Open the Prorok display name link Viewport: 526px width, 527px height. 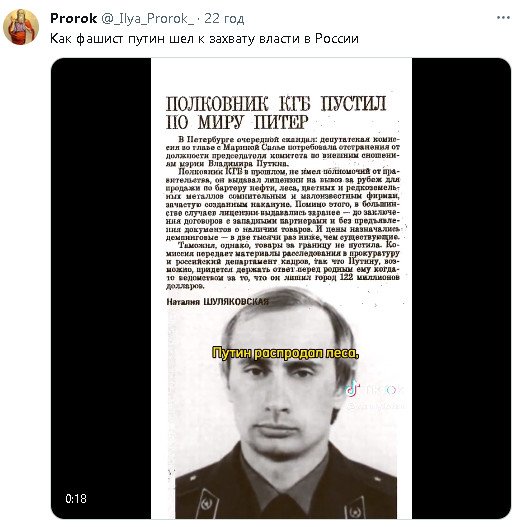(x=74, y=18)
